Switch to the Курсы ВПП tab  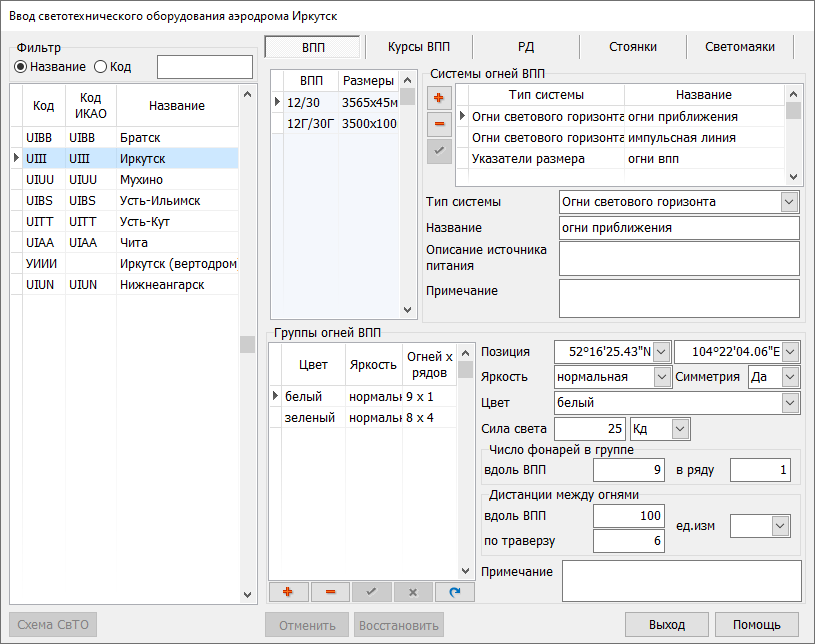click(418, 46)
